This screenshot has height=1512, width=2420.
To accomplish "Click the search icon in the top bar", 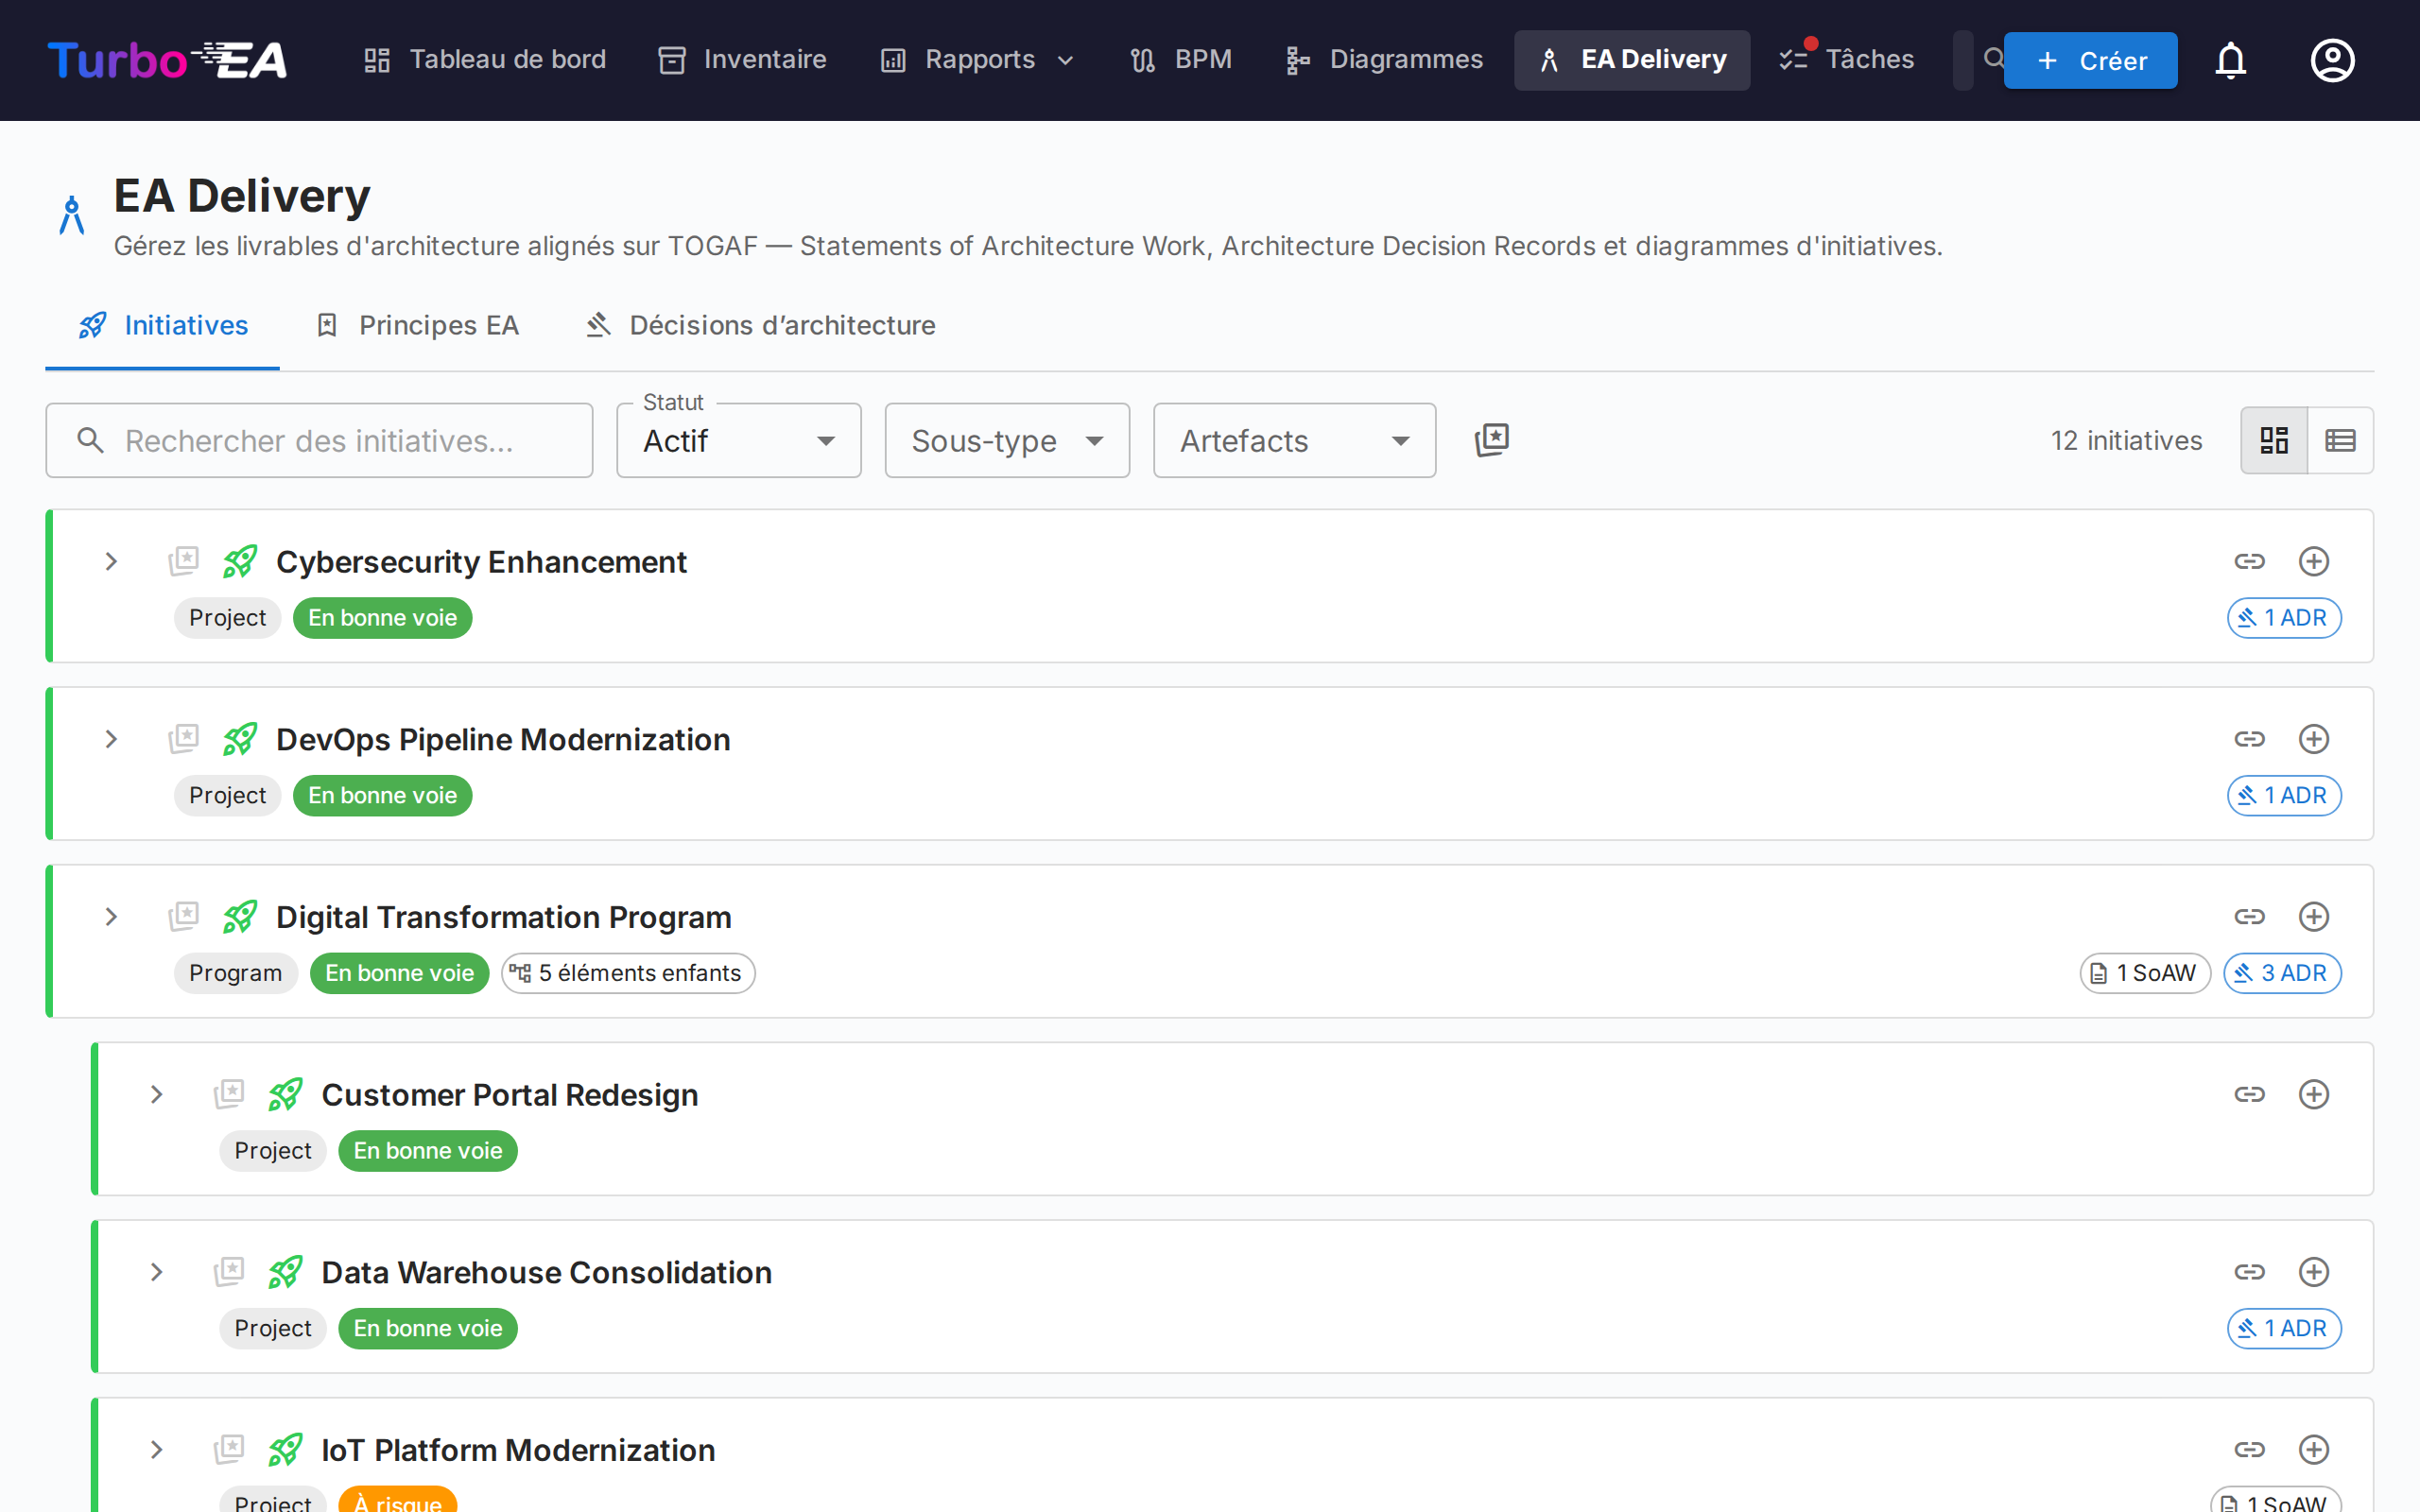I will pyautogui.click(x=1994, y=58).
